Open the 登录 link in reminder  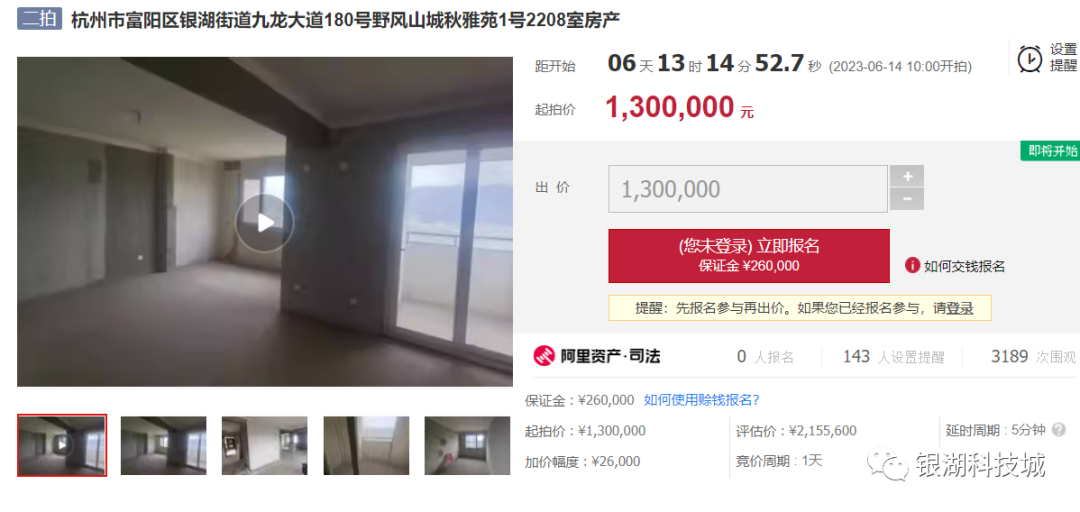959,309
